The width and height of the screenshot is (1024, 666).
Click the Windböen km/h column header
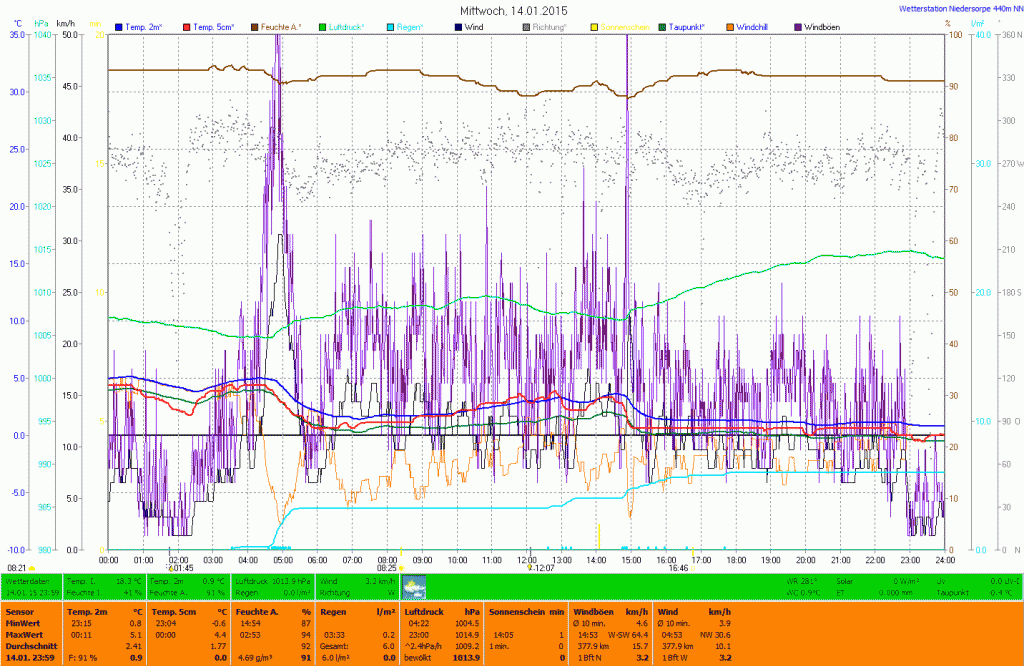coord(606,610)
